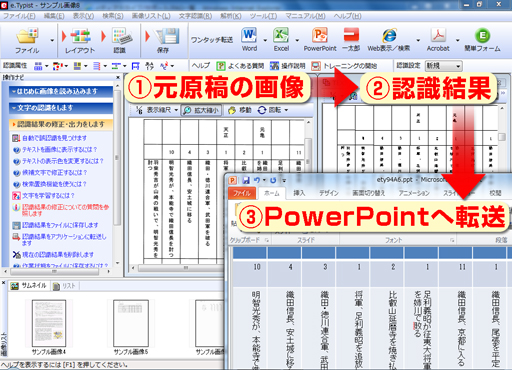Open PowerPoint デザイン ribbon tab
512x370 pixels.
329,193
